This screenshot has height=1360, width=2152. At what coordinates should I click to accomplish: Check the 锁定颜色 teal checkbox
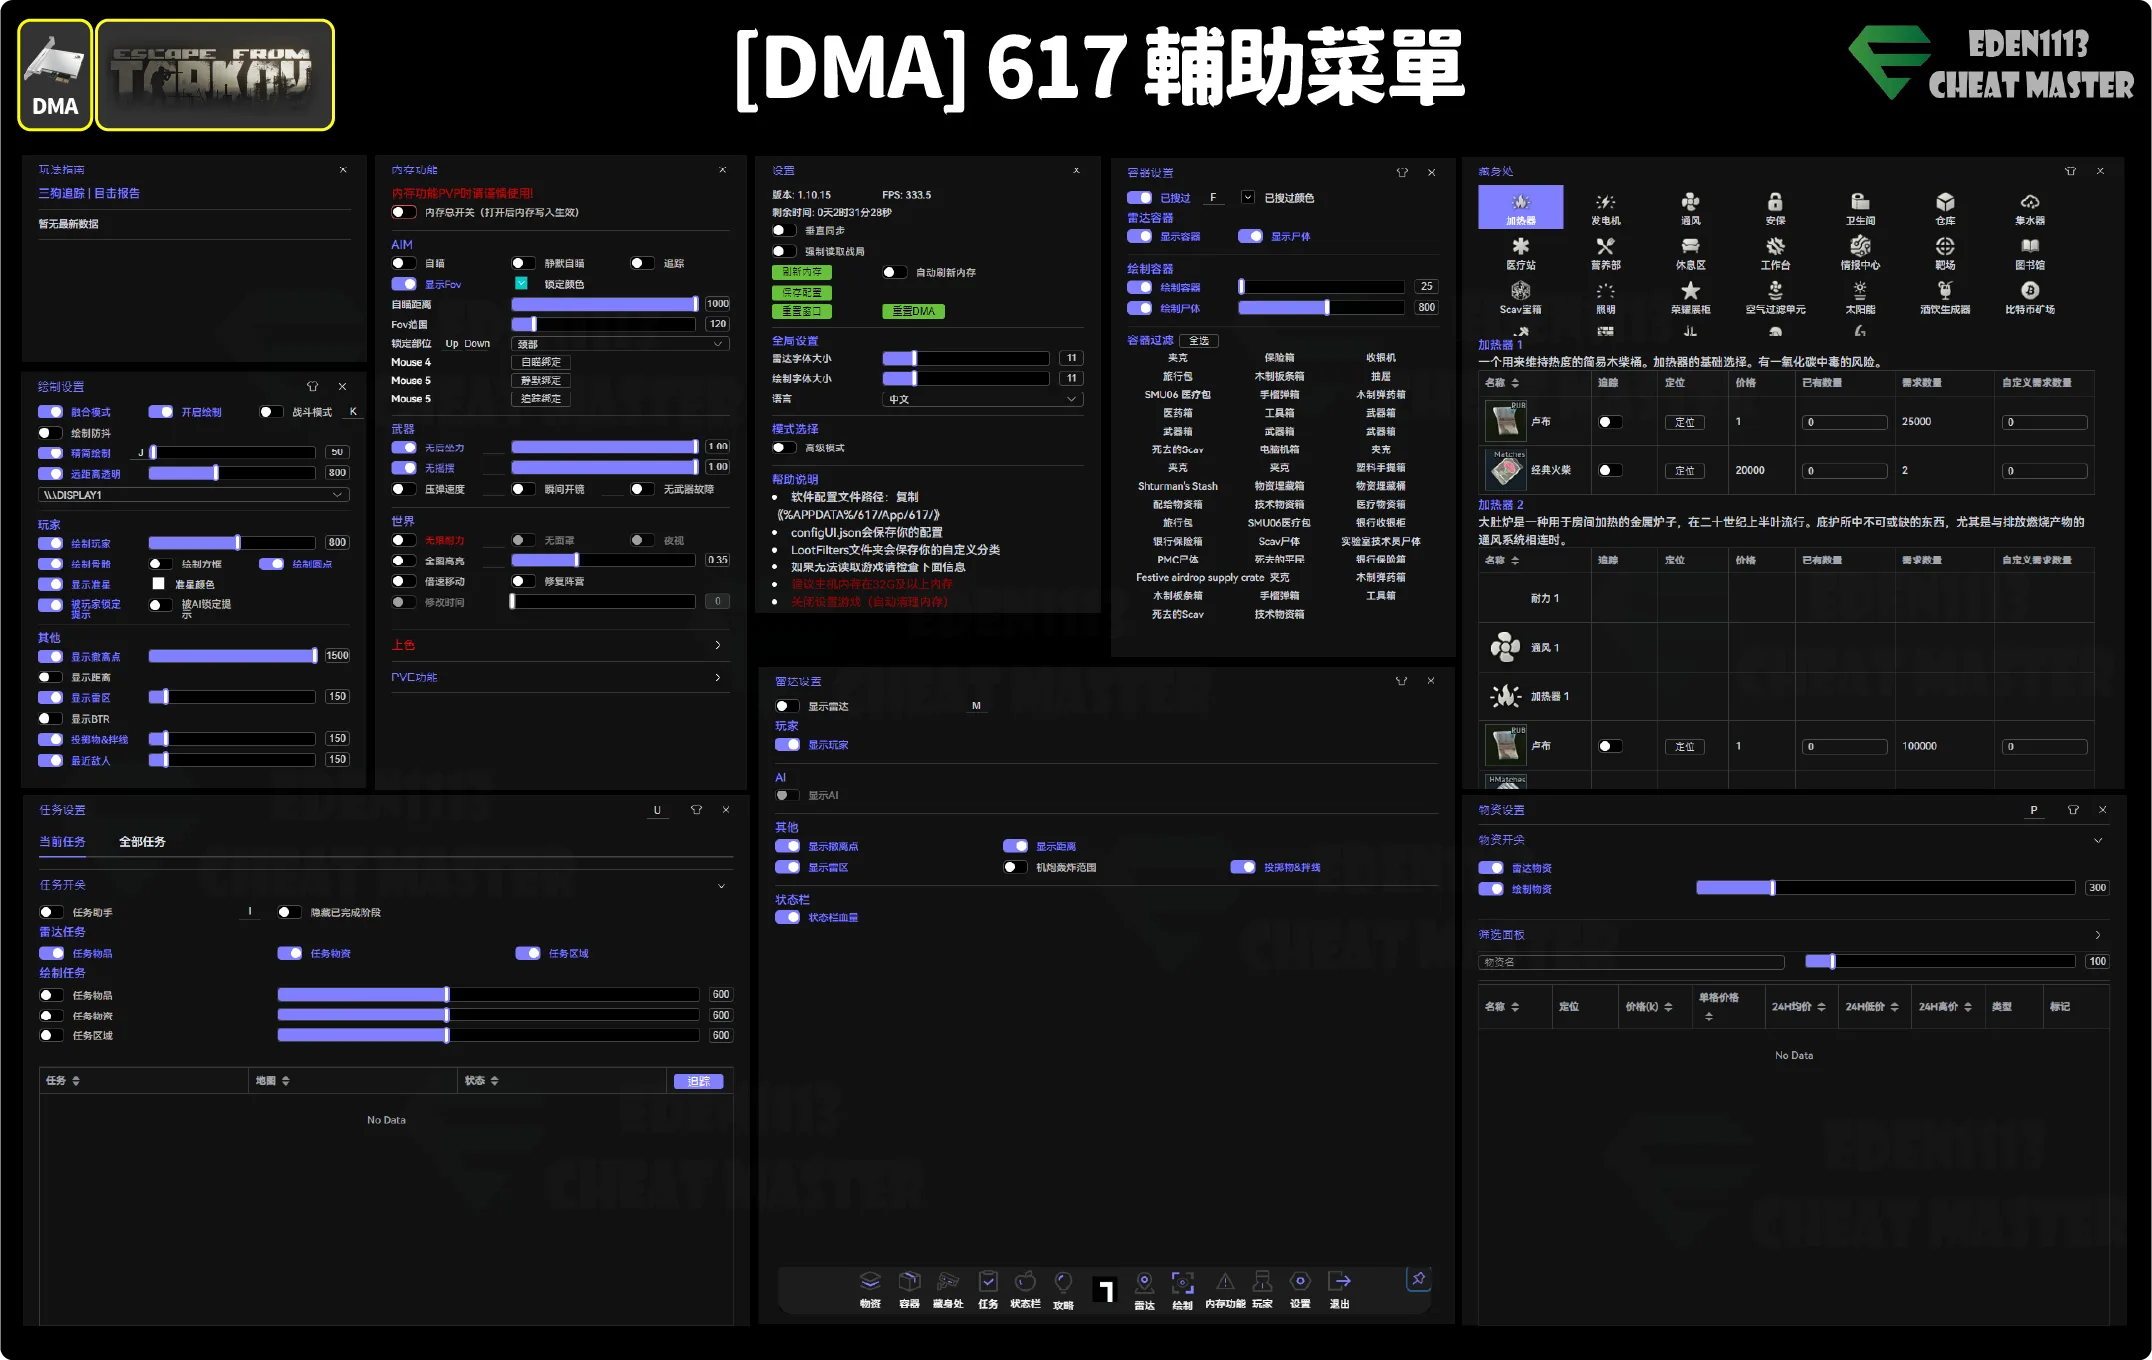521,284
